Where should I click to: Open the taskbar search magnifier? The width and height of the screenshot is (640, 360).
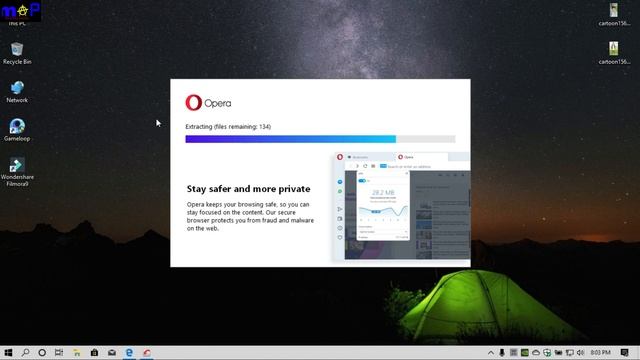tap(25, 353)
